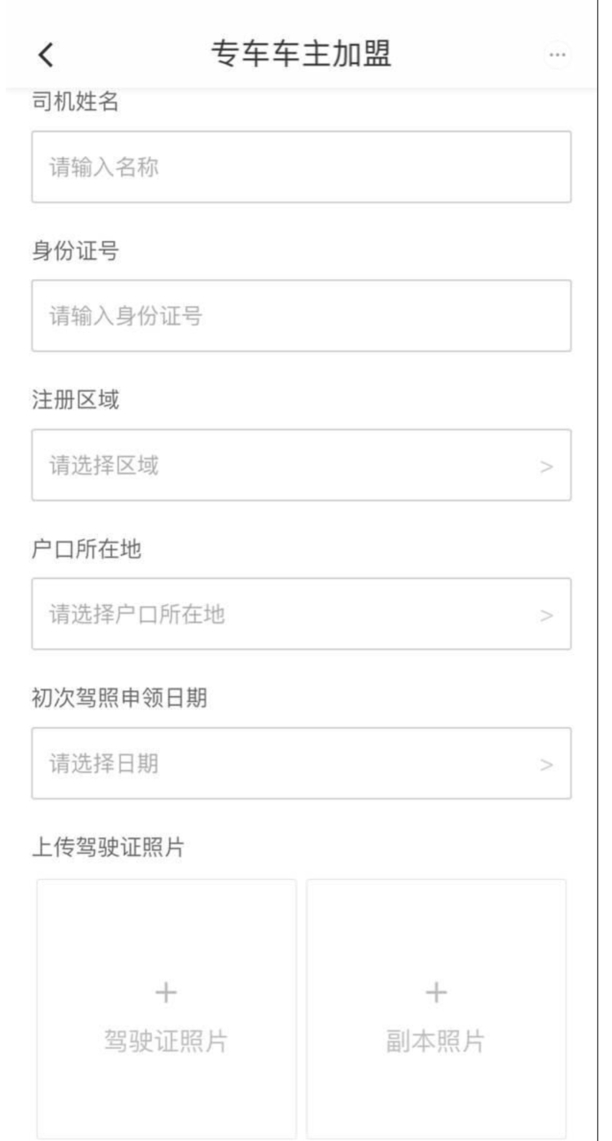
Task: Upload the 副本照片 copy photo box
Action: (x=436, y=1009)
